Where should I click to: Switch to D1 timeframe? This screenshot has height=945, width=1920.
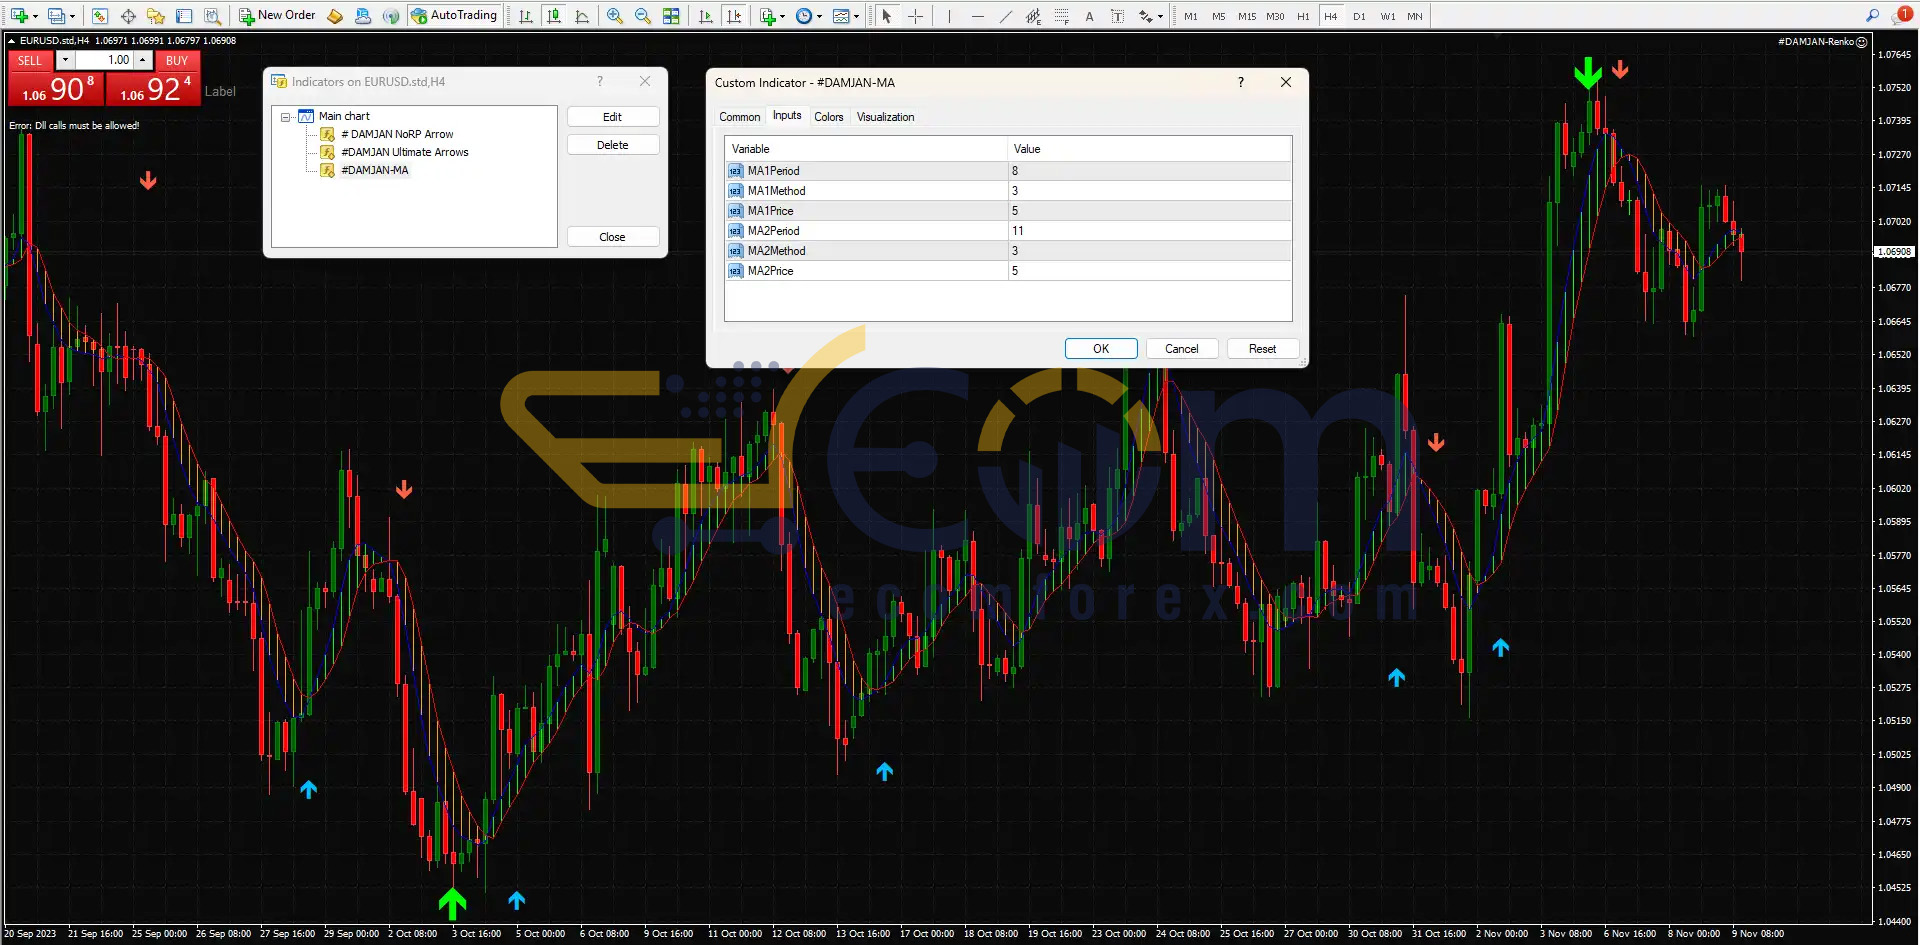click(1359, 16)
